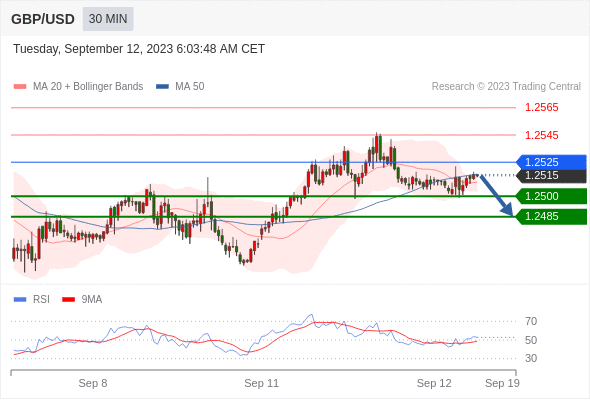Click the 1.2565 resistance level label
Screen dimensions: 590x400
(x=541, y=107)
